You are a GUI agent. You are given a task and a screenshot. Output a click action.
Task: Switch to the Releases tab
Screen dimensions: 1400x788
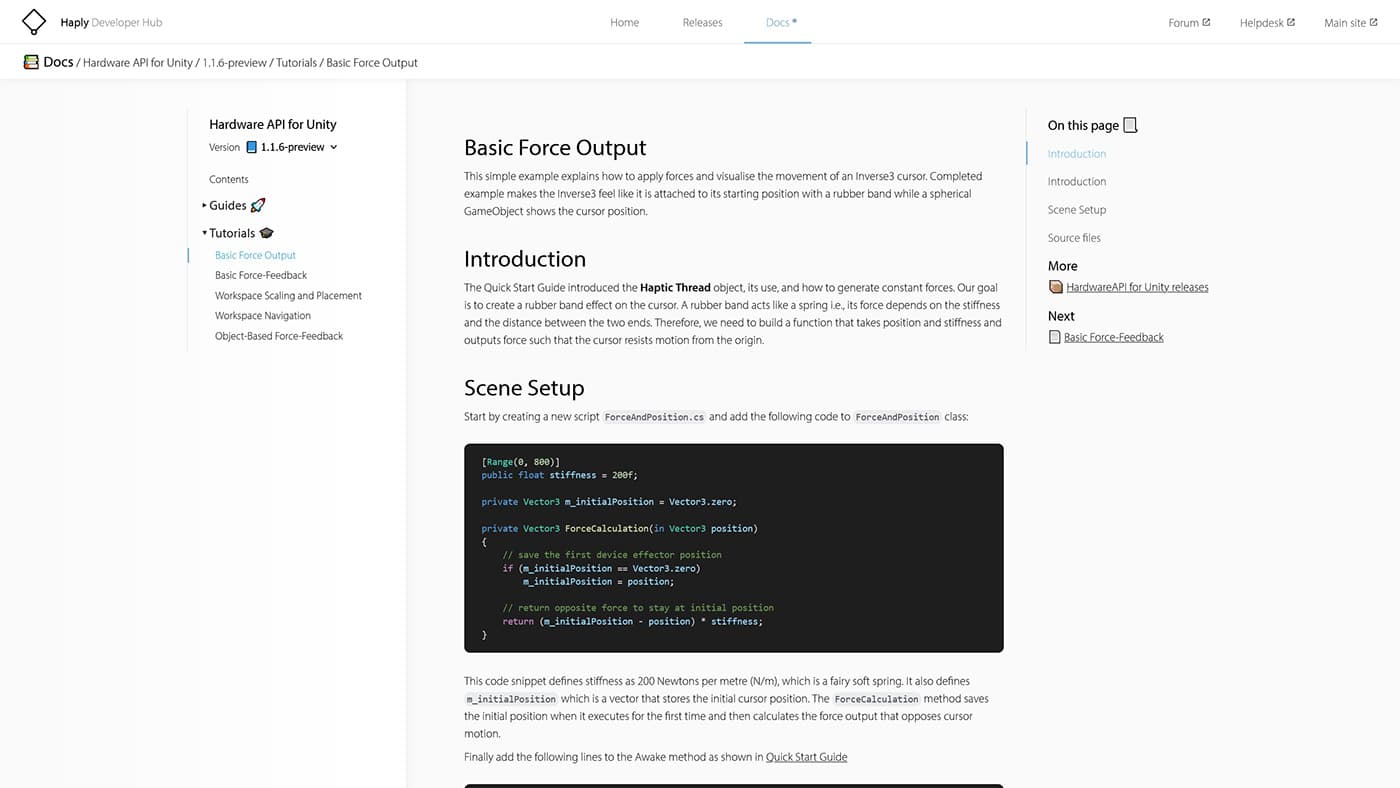702,21
